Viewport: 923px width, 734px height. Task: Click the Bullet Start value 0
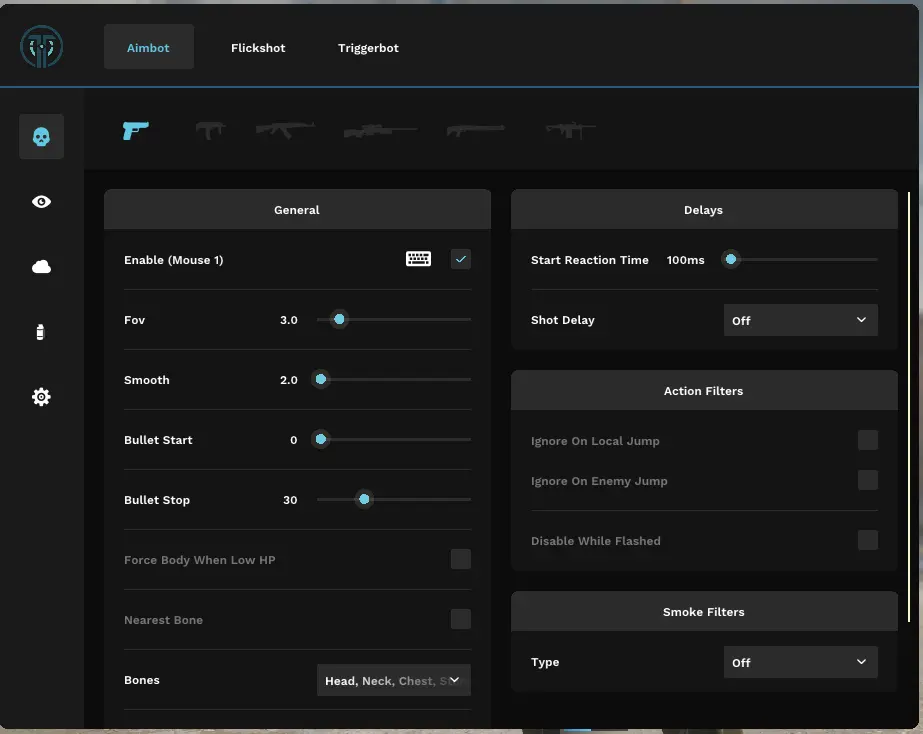coord(294,440)
